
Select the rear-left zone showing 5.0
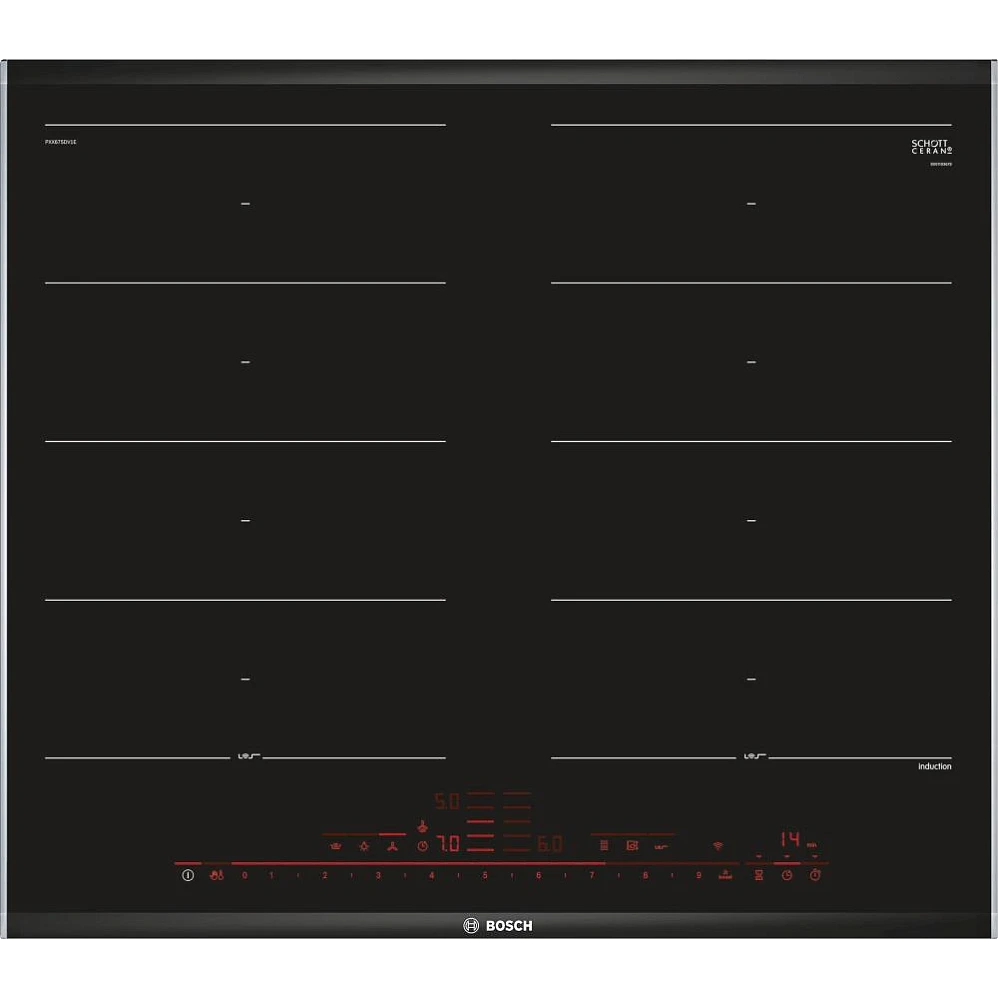coord(446,802)
